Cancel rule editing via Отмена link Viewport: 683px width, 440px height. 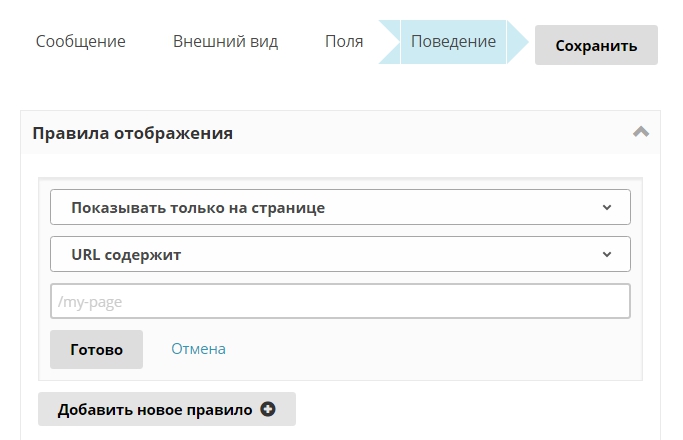click(x=198, y=349)
